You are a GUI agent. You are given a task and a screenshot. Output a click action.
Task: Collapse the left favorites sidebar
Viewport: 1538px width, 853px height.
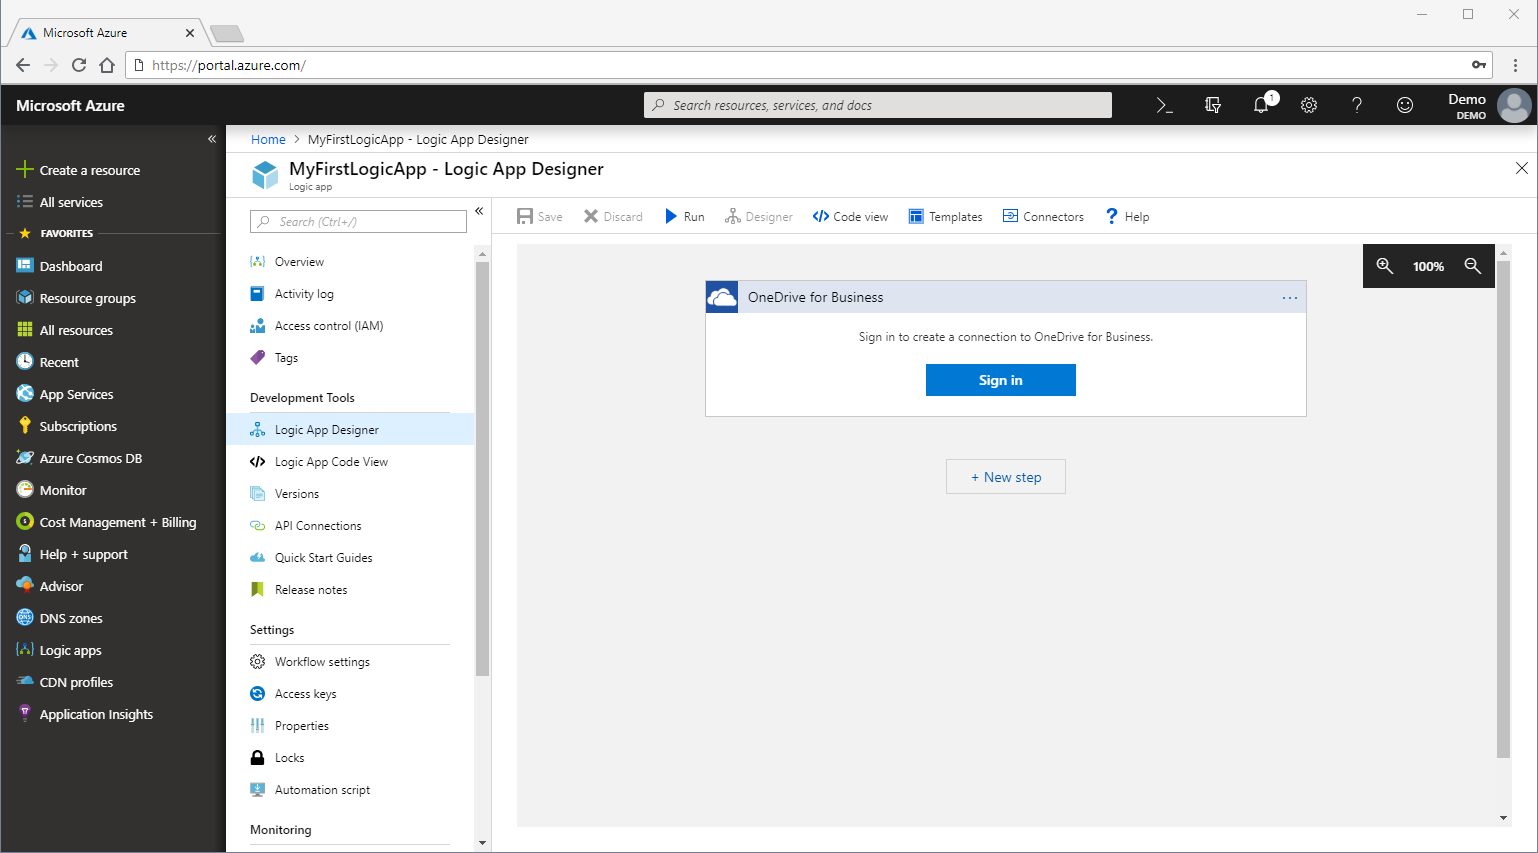[x=212, y=139]
